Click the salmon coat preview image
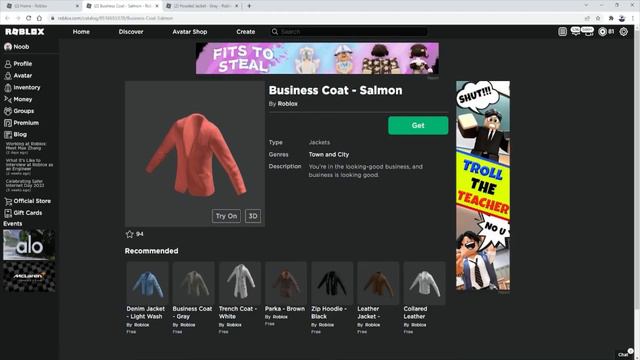 click(195, 154)
